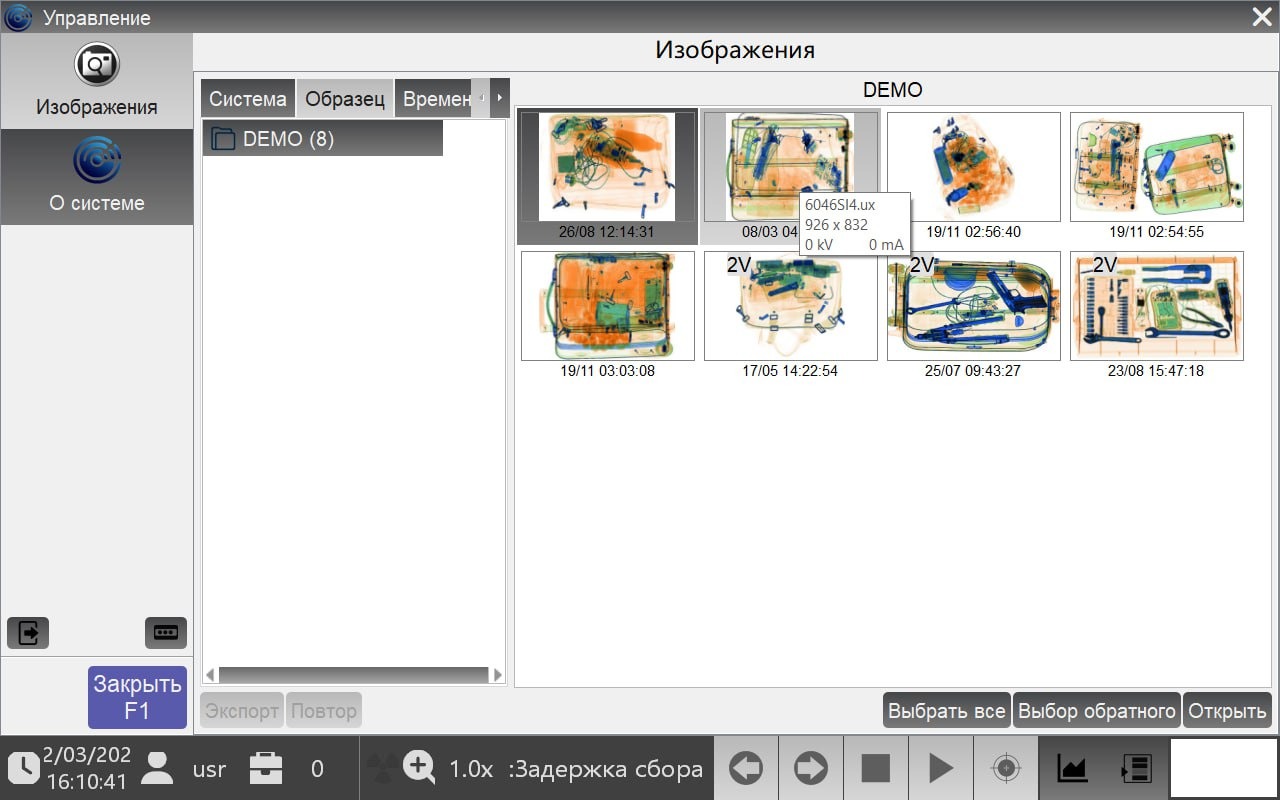Click the white preview box in status bar
The height and width of the screenshot is (800, 1280).
click(1224, 768)
